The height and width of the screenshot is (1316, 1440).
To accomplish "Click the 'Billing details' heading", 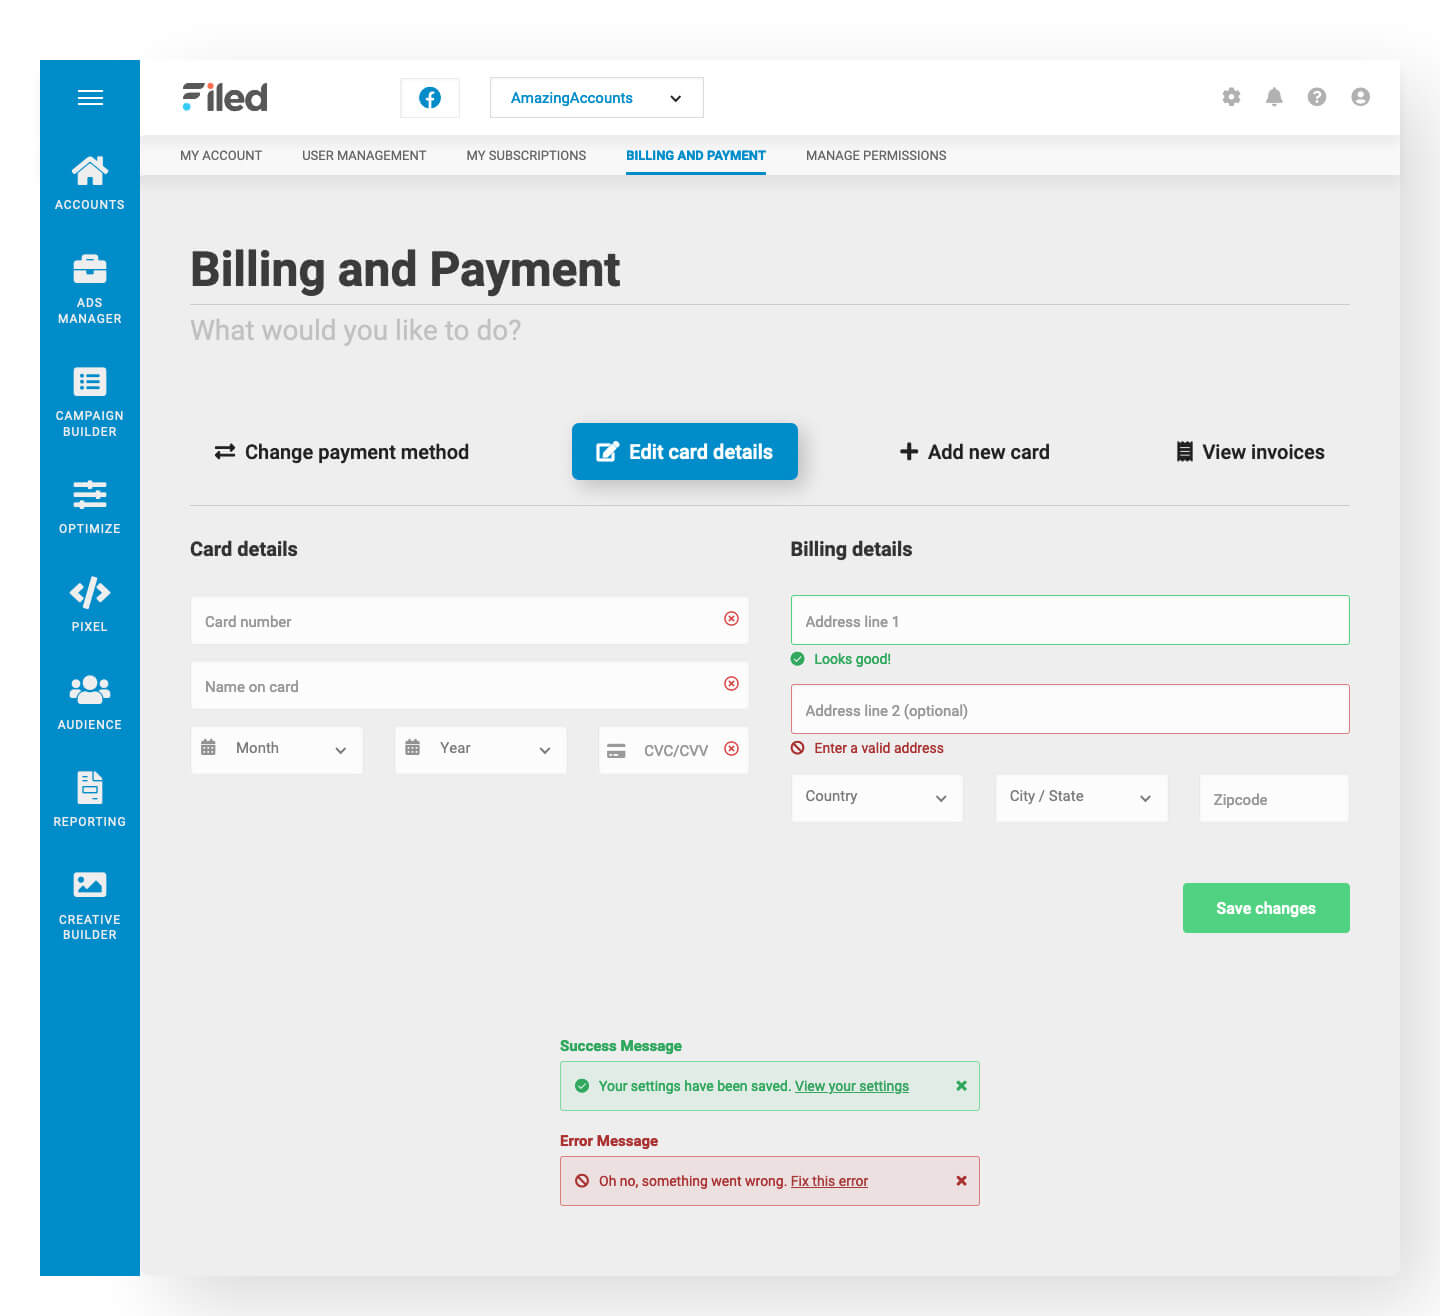I will coord(851,549).
